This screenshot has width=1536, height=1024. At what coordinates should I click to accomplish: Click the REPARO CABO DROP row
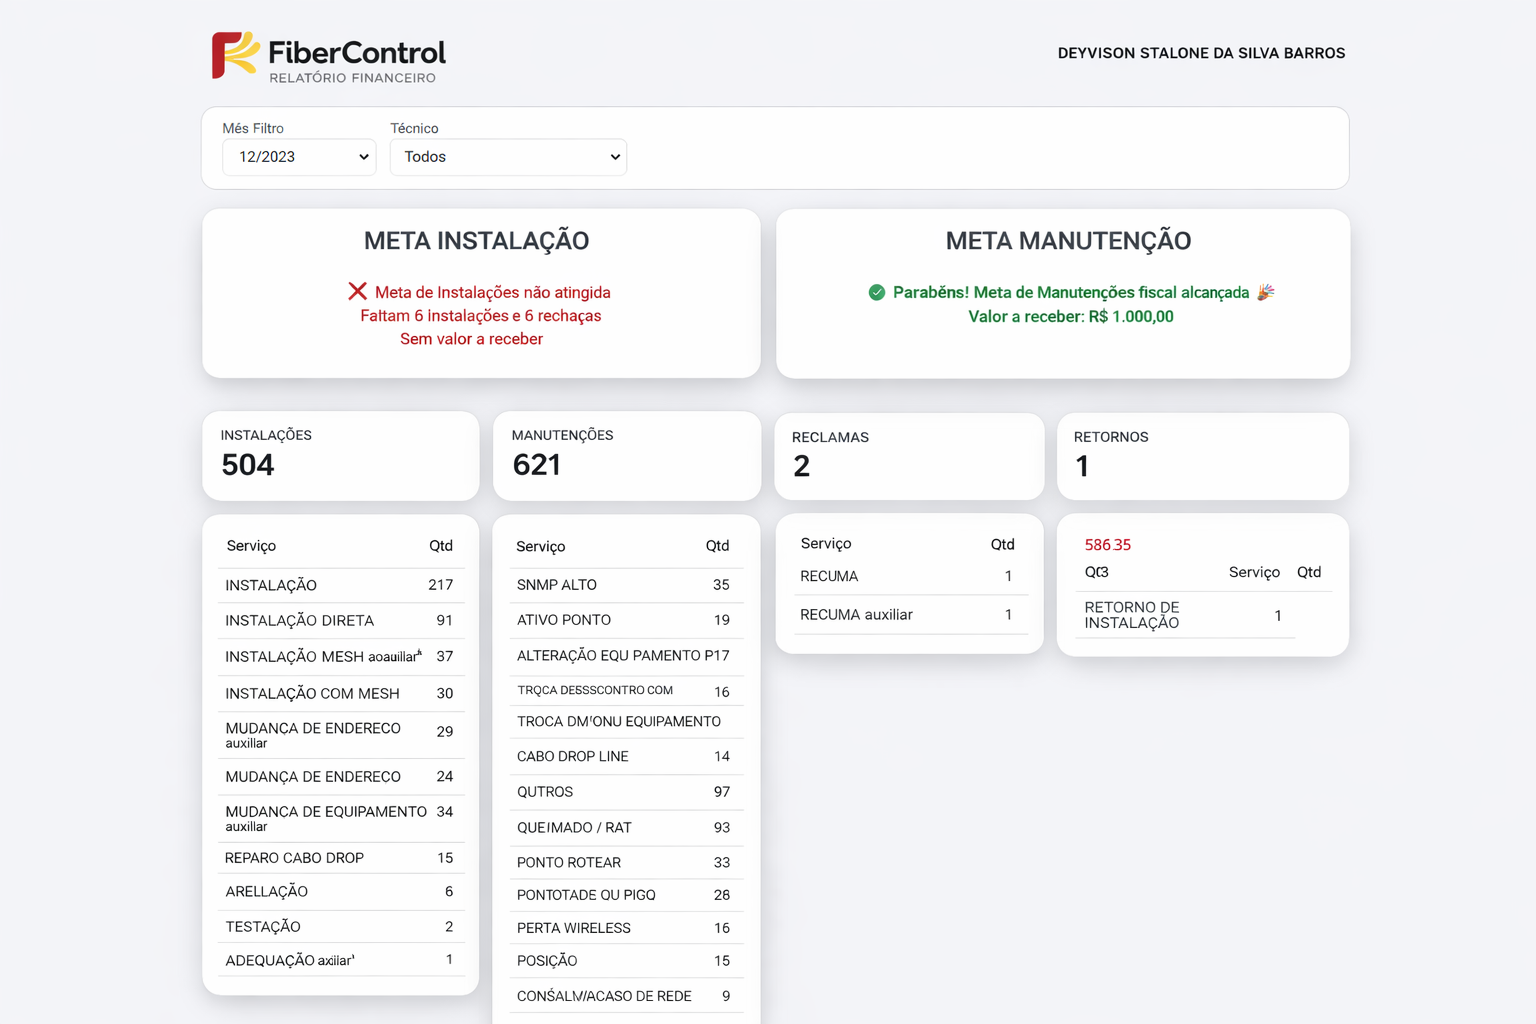point(340,858)
